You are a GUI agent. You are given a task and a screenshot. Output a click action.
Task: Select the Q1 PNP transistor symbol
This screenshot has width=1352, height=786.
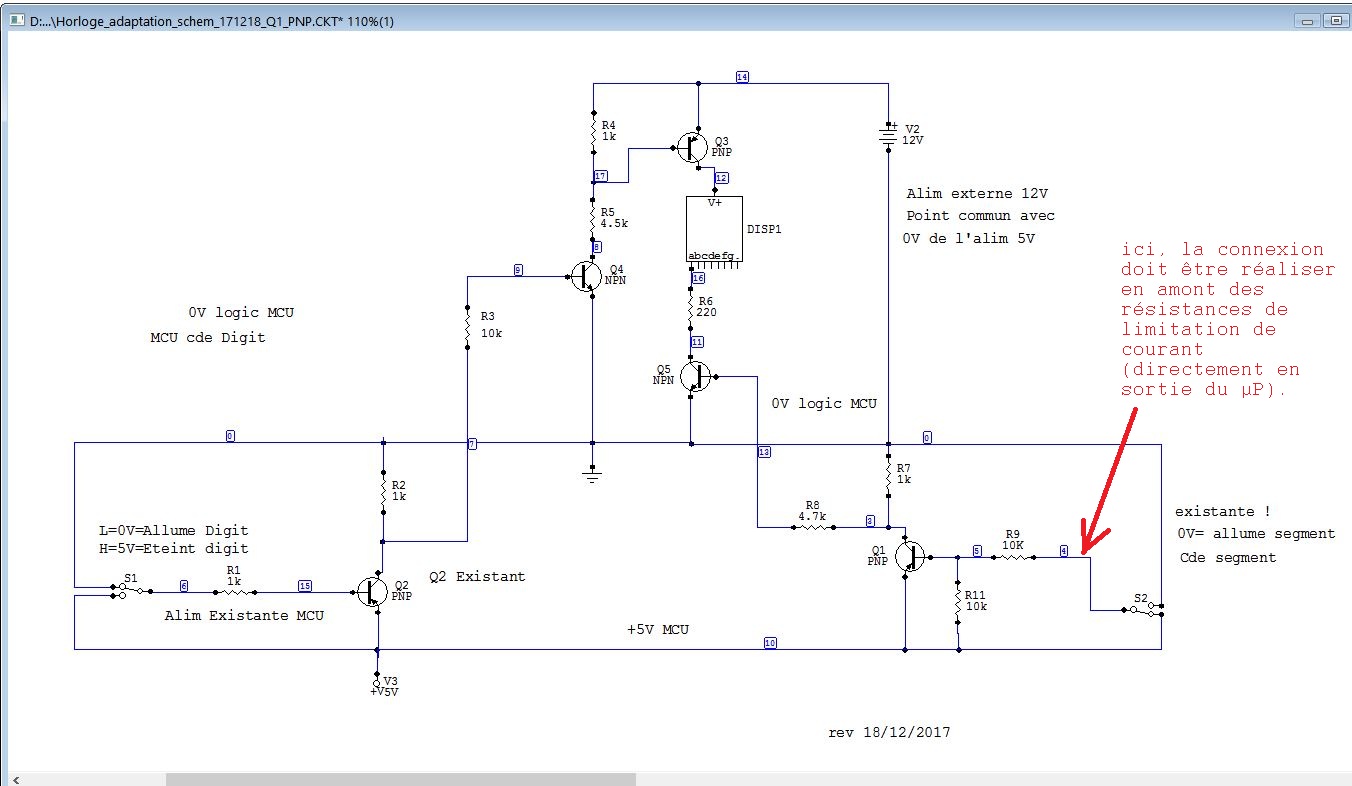pyautogui.click(x=910, y=556)
